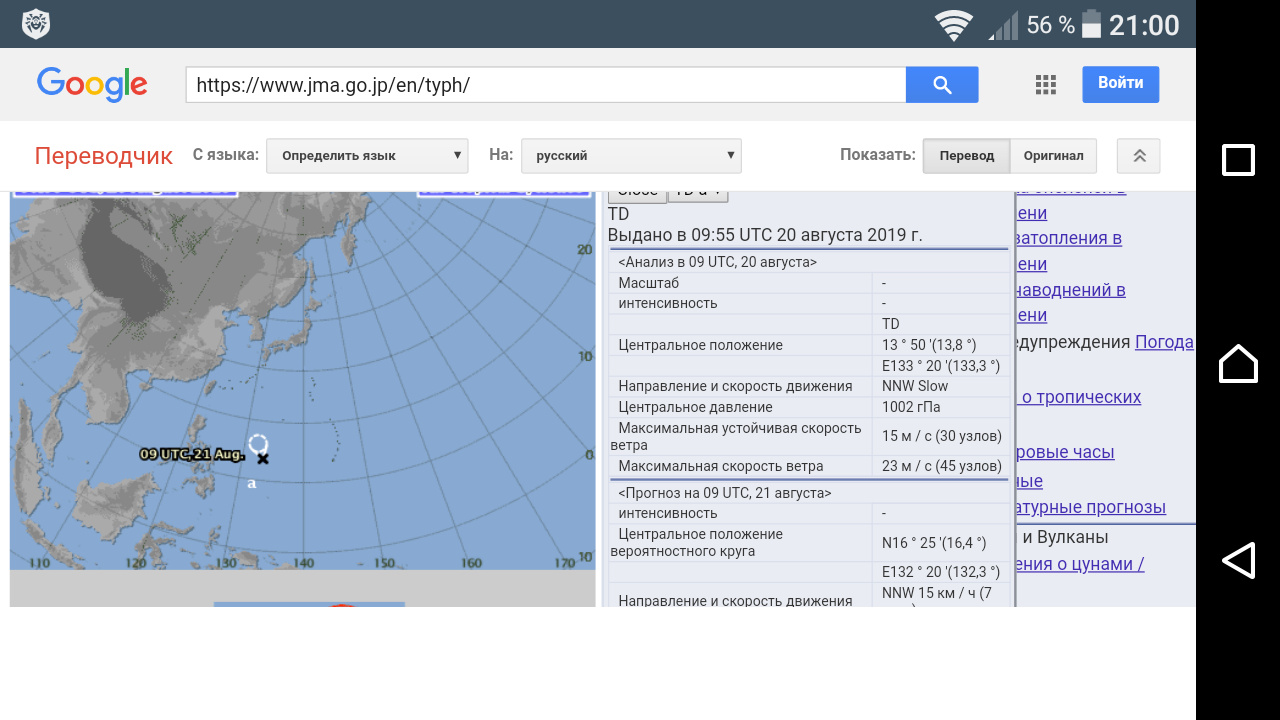Open the Google apps grid
This screenshot has height=720, width=1280.
(x=1046, y=85)
